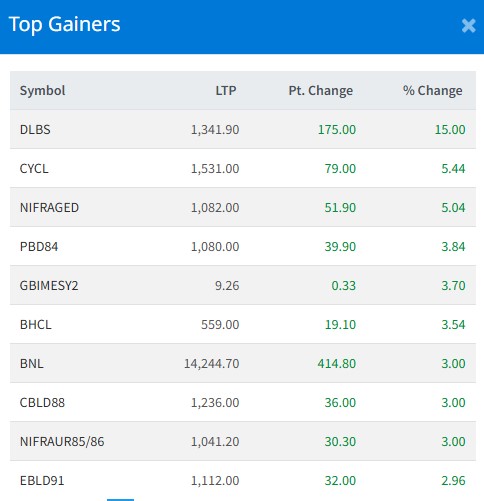The image size is (484, 501).
Task: Click the Top Gainers title
Action: 64,25
